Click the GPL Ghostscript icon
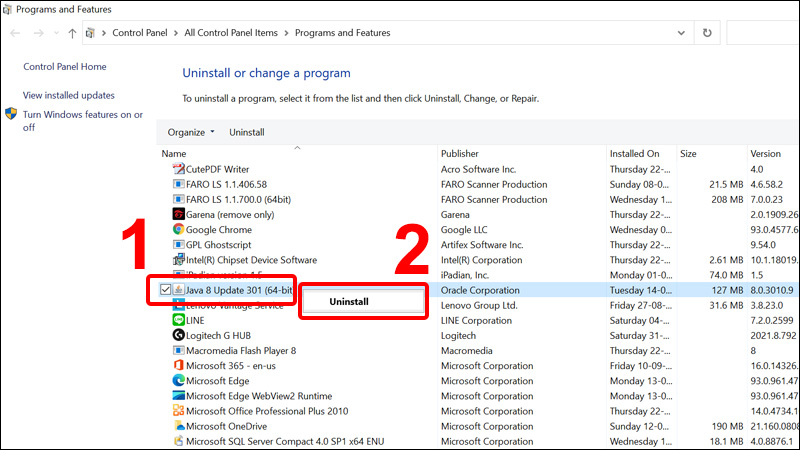800x450 pixels. pyautogui.click(x=178, y=244)
